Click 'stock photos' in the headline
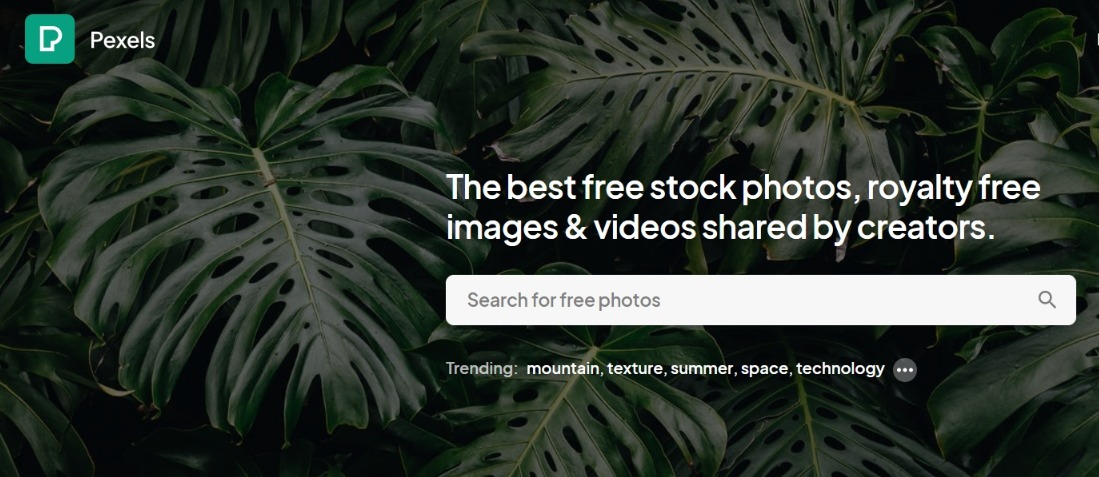1099x477 pixels. [x=753, y=188]
